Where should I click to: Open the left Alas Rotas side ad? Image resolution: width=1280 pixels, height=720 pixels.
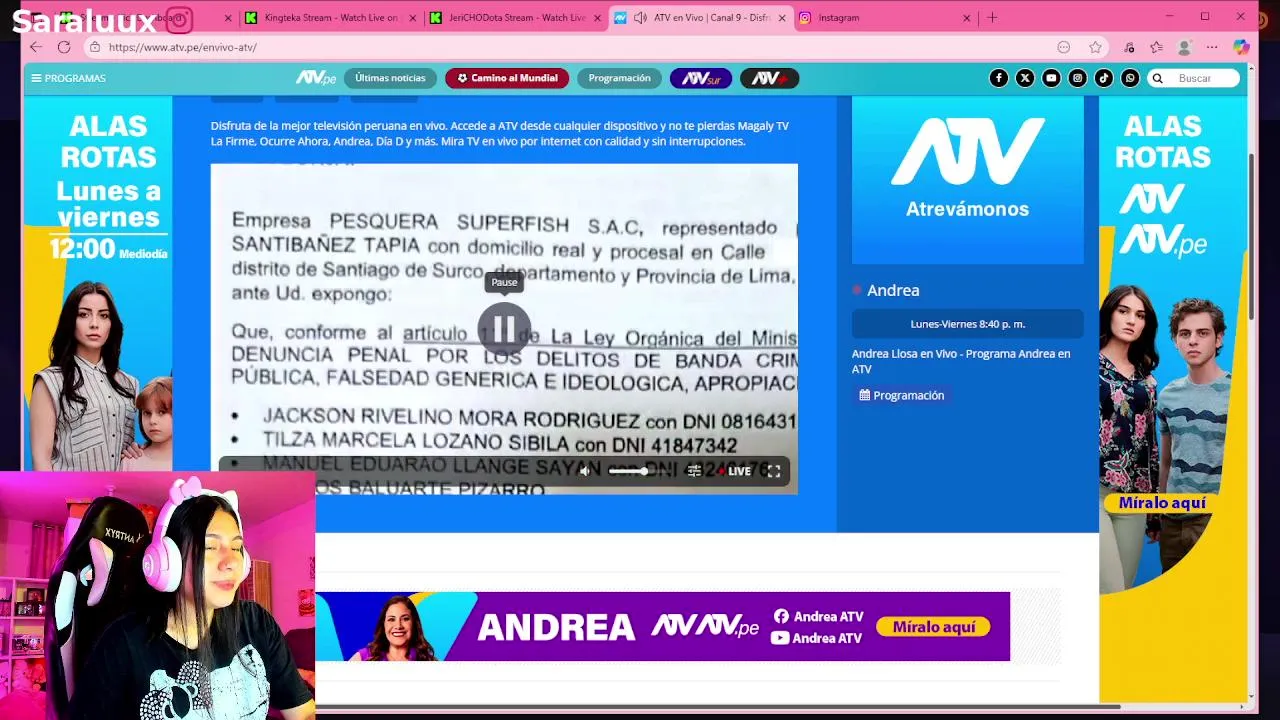[x=98, y=284]
